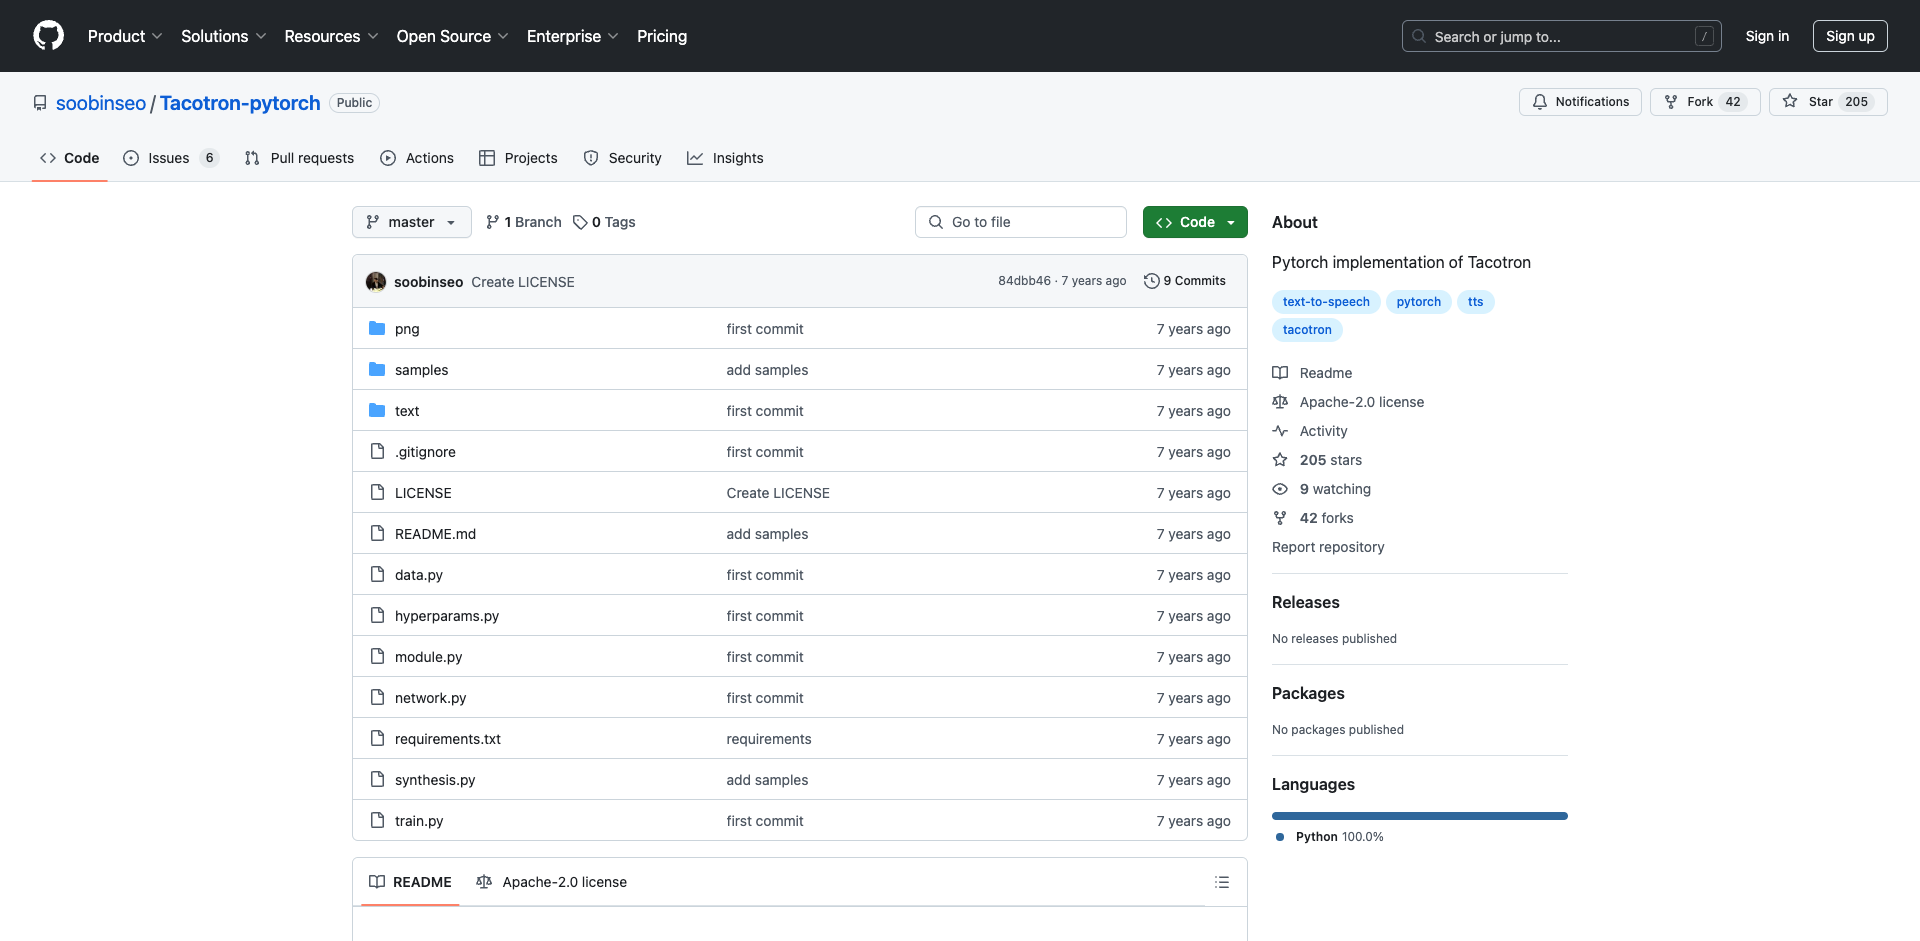
Task: Click the Sign up button
Action: [1850, 36]
